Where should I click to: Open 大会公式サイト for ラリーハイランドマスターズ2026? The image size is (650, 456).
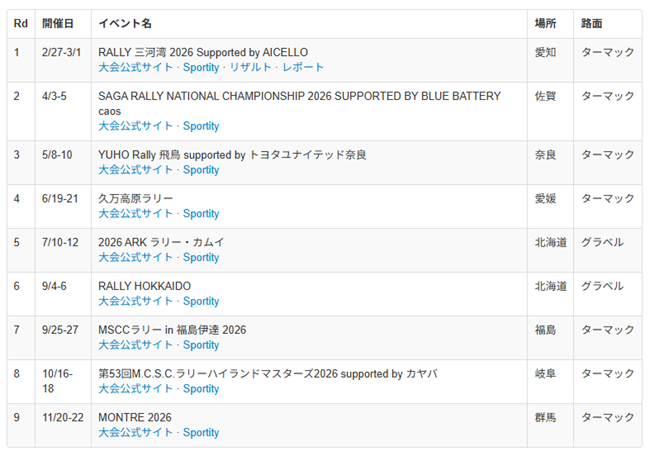pyautogui.click(x=135, y=389)
